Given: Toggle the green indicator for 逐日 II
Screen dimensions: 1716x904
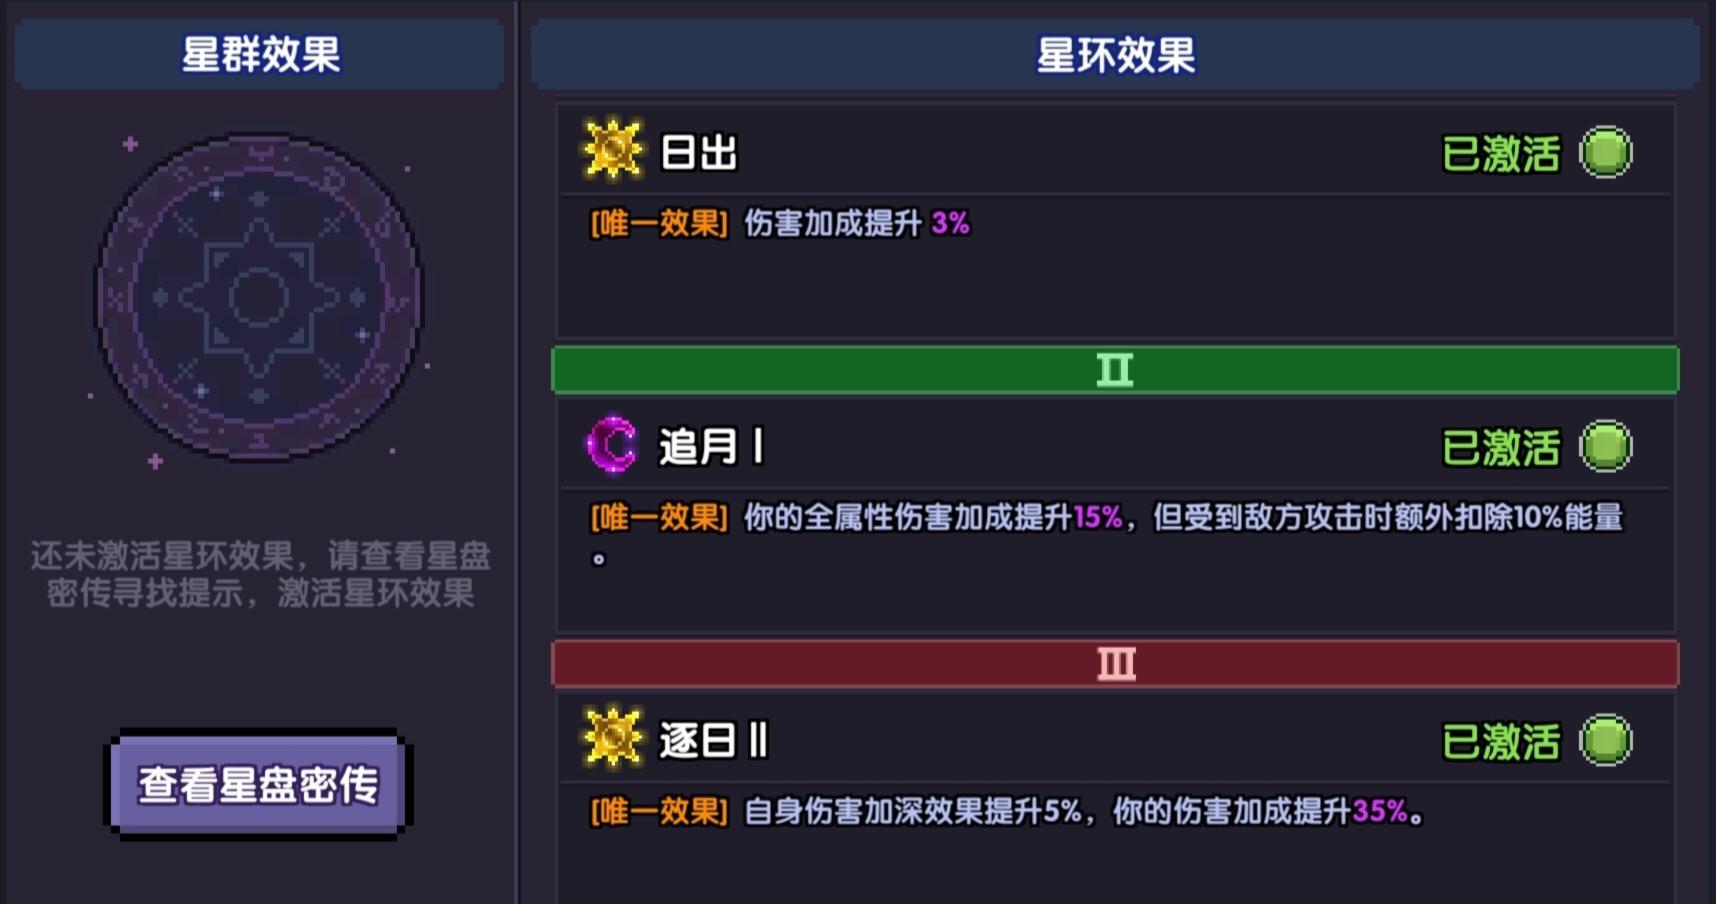Looking at the screenshot, I should [1605, 740].
